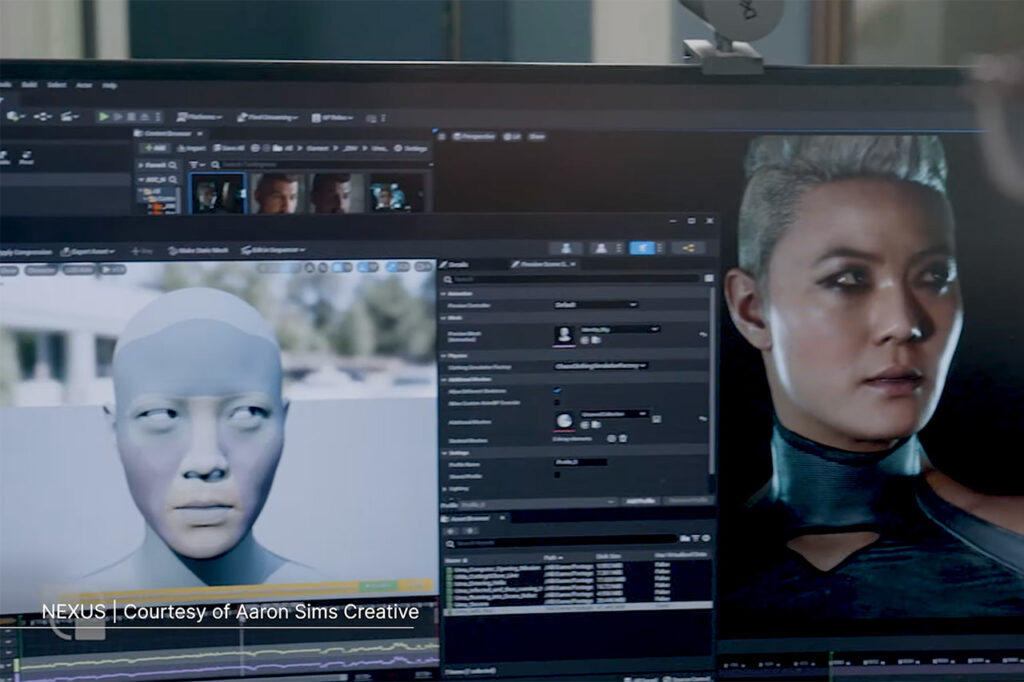1024x682 pixels.
Task: Toggle the highlighted blue camera mode button
Action: coord(641,248)
